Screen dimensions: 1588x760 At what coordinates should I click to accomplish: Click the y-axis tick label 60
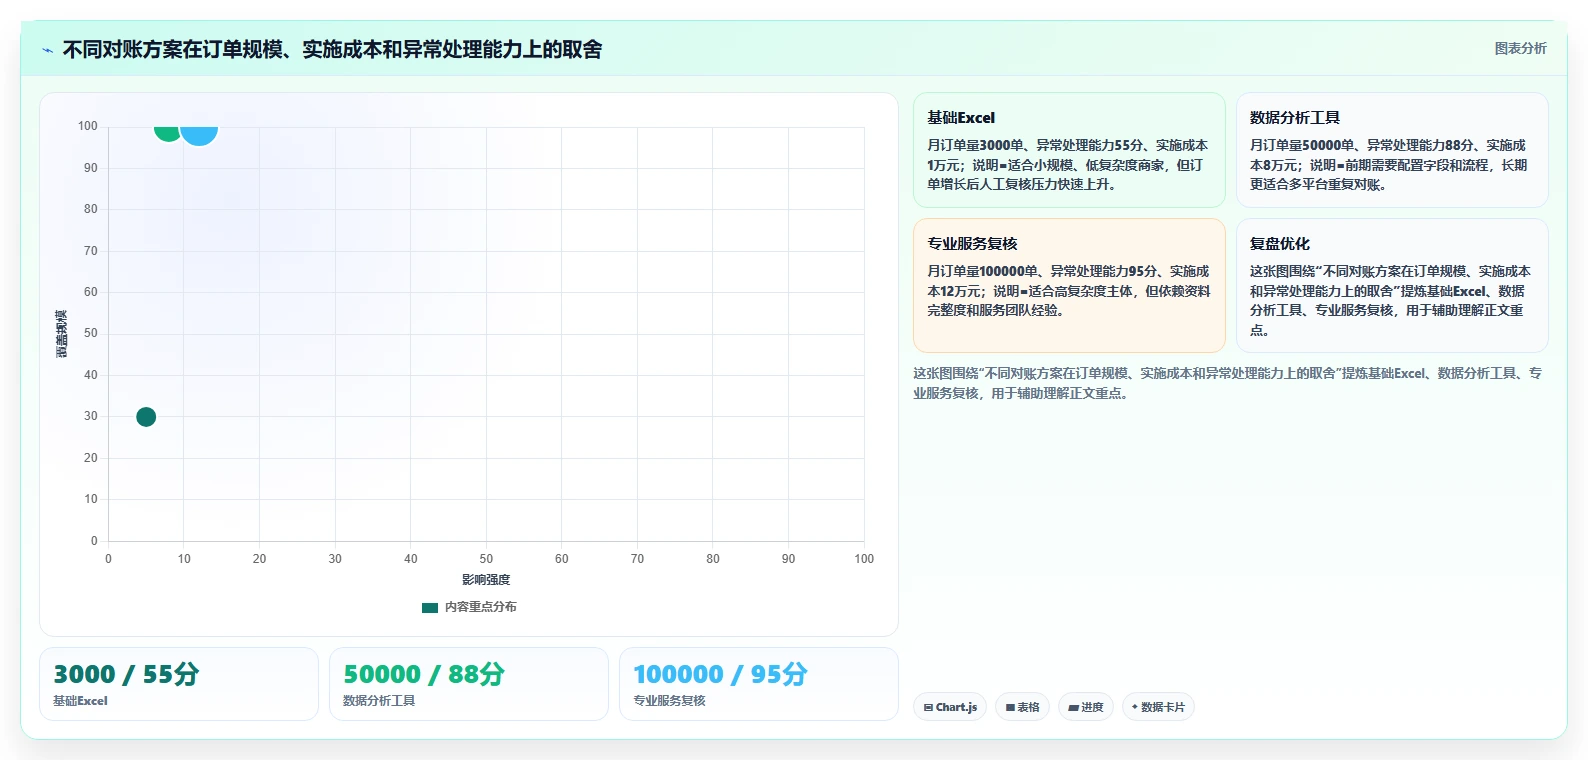[x=91, y=292]
